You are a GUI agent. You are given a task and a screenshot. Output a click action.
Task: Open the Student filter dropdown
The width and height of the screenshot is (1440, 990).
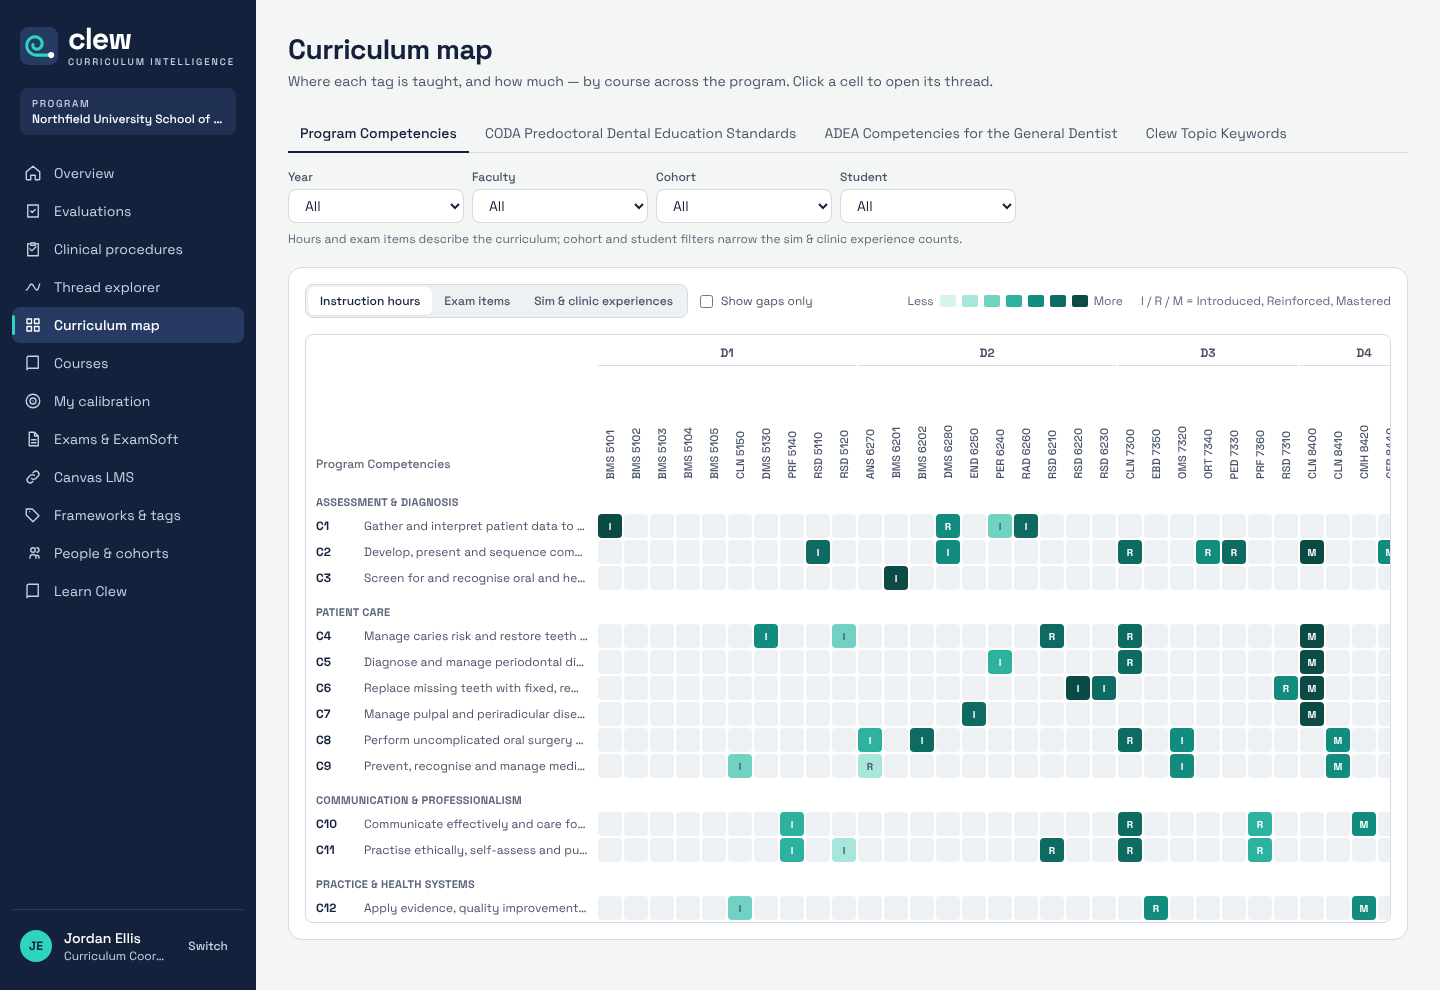[928, 206]
